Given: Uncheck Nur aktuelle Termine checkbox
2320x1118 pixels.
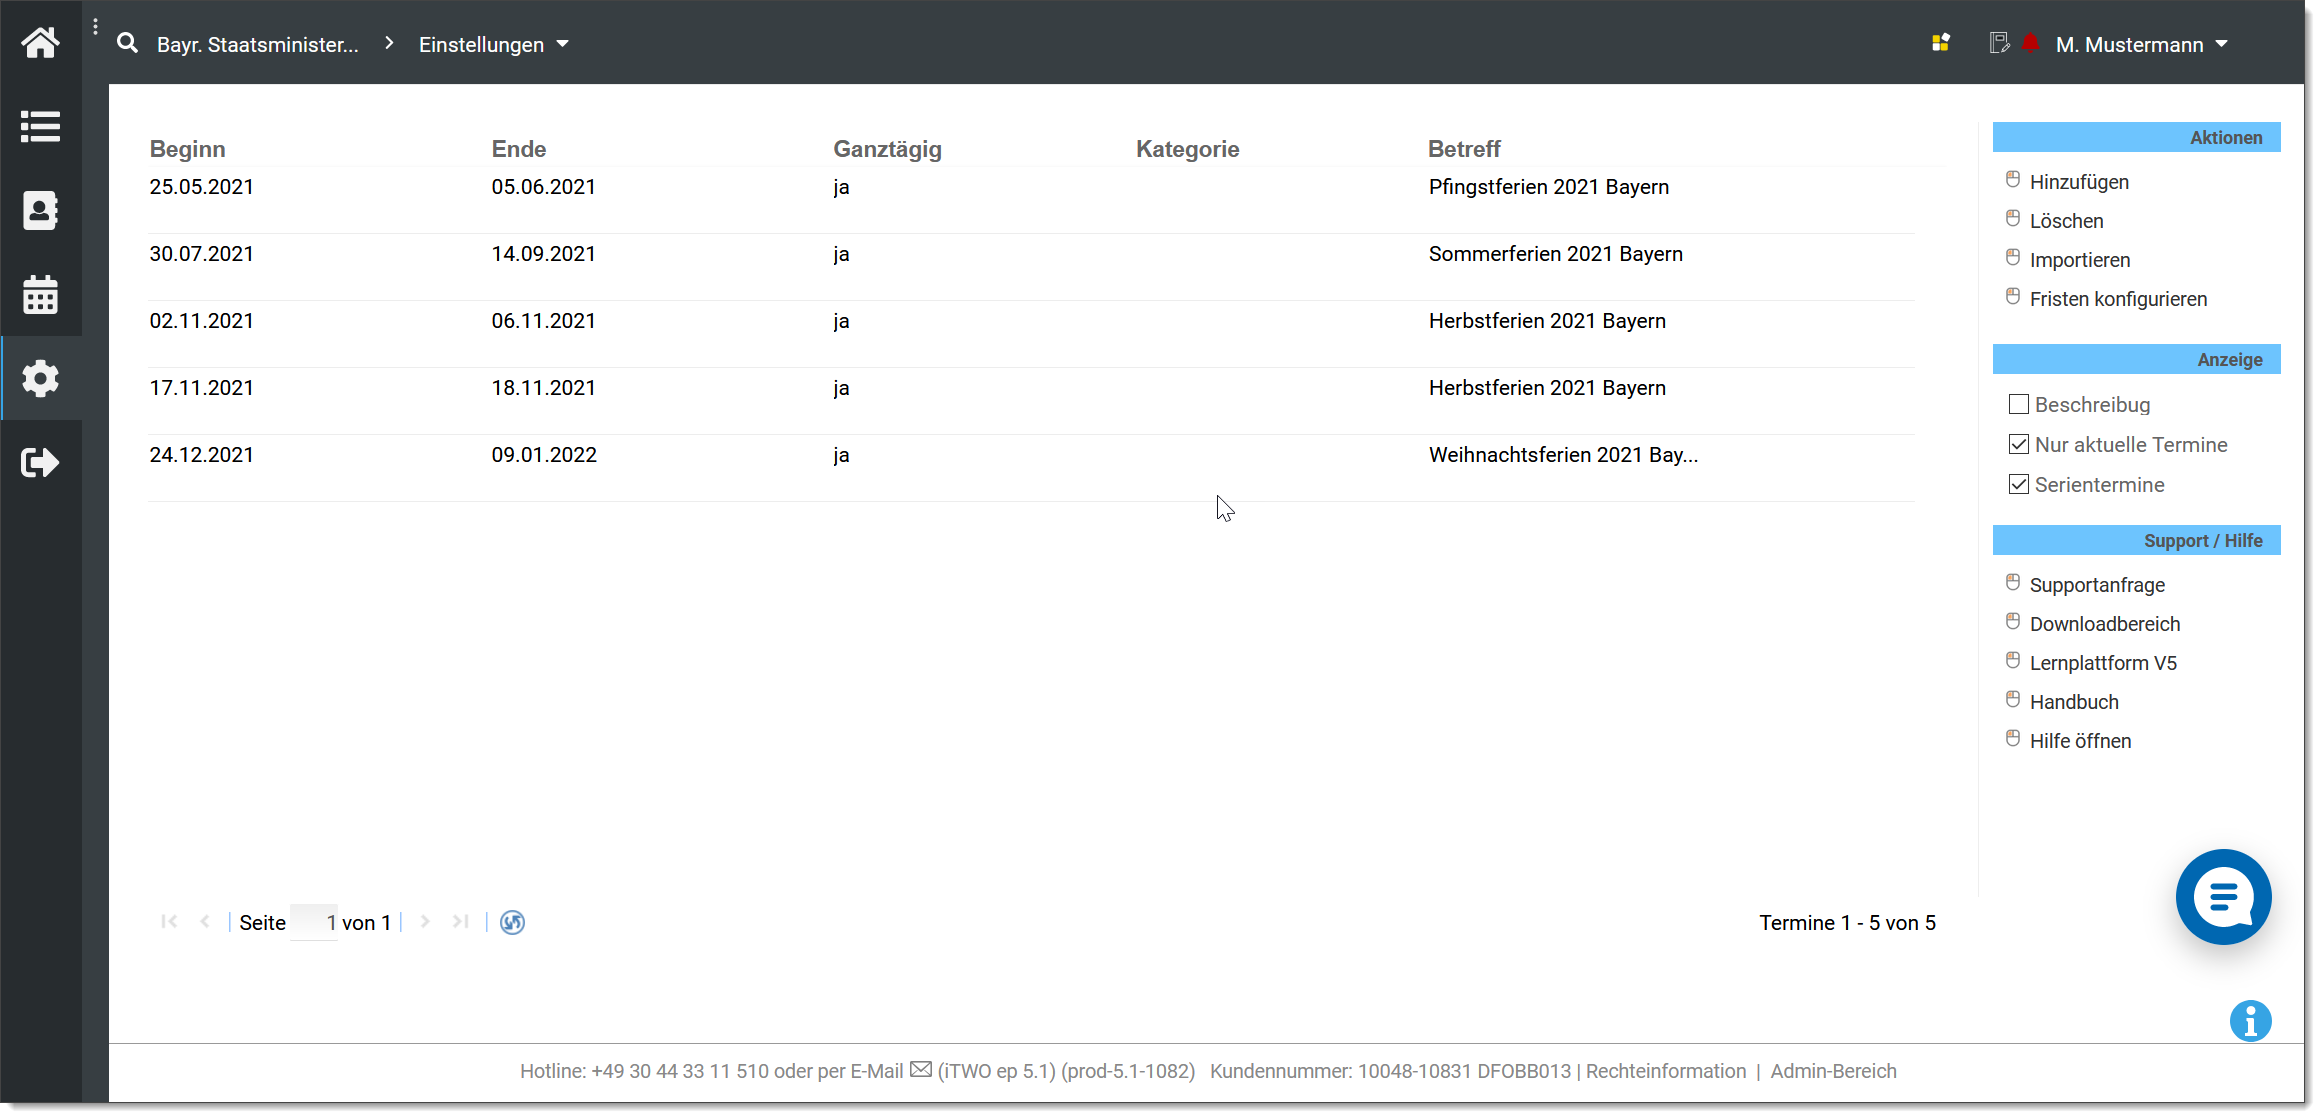Looking at the screenshot, I should (x=2018, y=445).
